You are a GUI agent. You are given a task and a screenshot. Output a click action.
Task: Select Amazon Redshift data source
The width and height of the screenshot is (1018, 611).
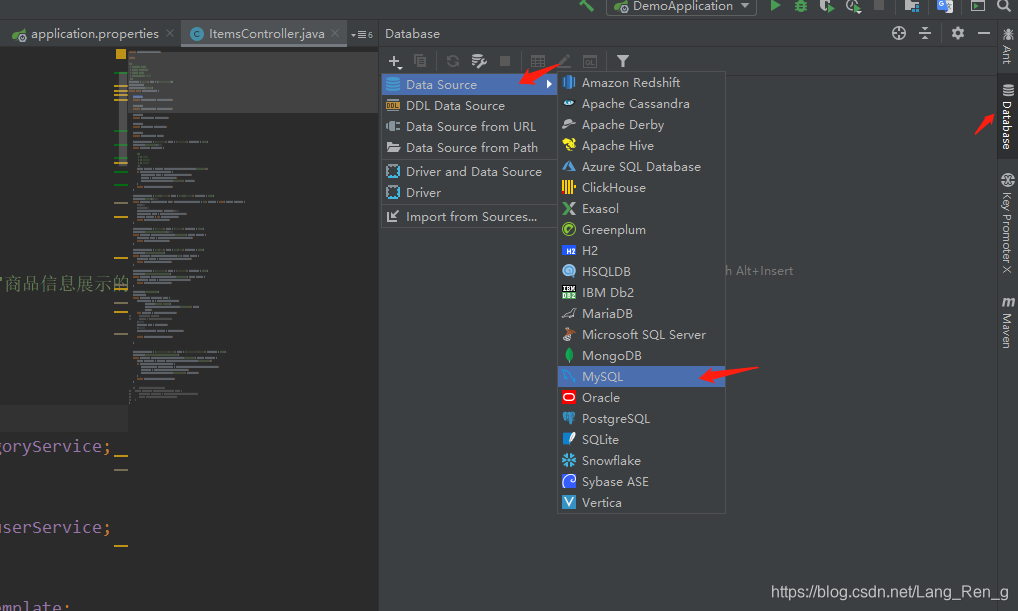coord(641,82)
